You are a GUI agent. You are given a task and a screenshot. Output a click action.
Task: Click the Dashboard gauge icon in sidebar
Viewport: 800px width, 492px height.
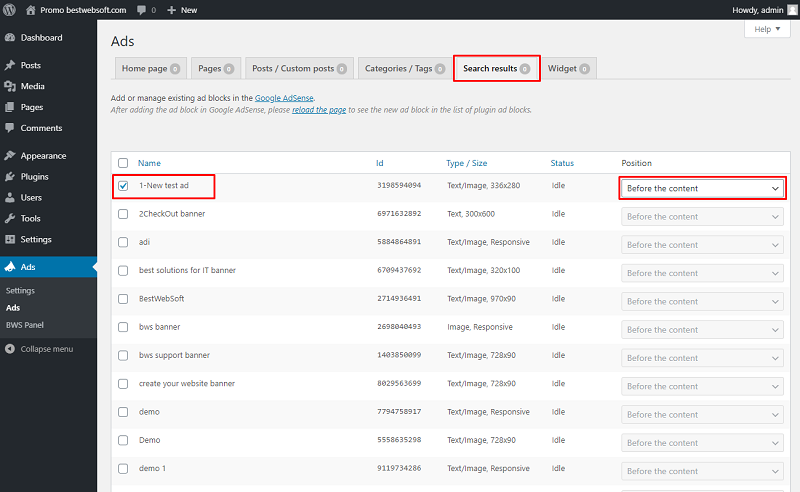(x=10, y=37)
